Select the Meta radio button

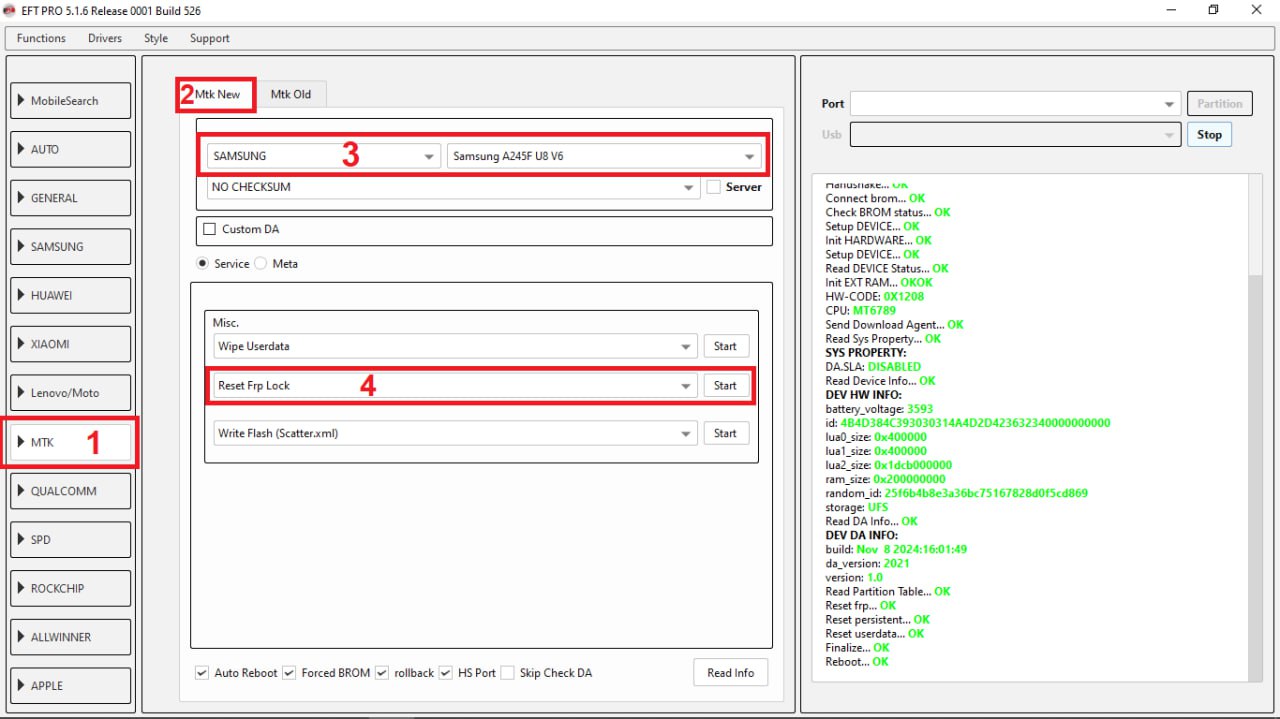point(261,264)
